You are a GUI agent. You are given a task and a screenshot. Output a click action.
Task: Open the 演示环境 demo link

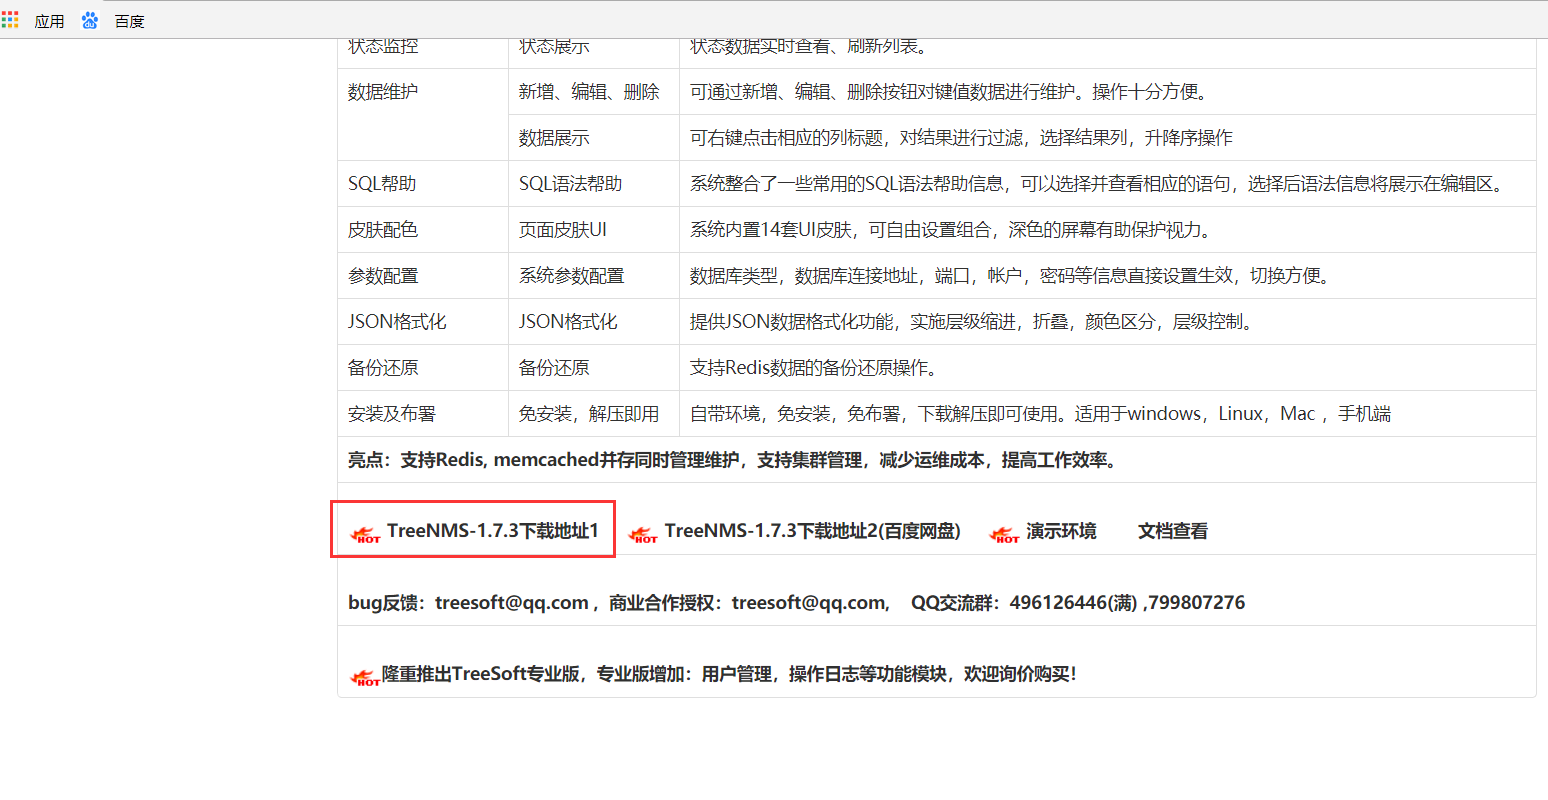coord(1061,531)
